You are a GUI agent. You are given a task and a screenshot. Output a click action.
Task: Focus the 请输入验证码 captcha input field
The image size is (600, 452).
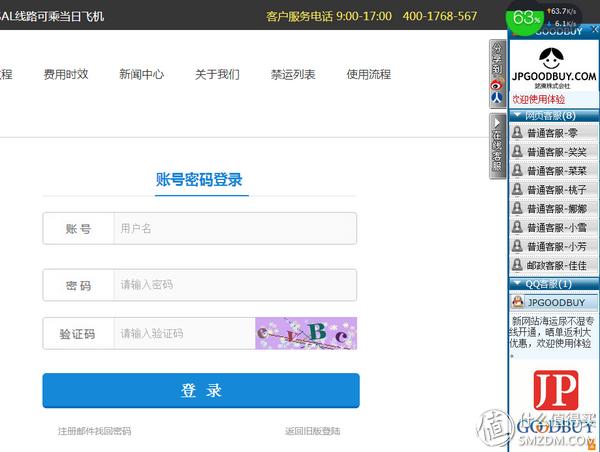click(x=184, y=333)
